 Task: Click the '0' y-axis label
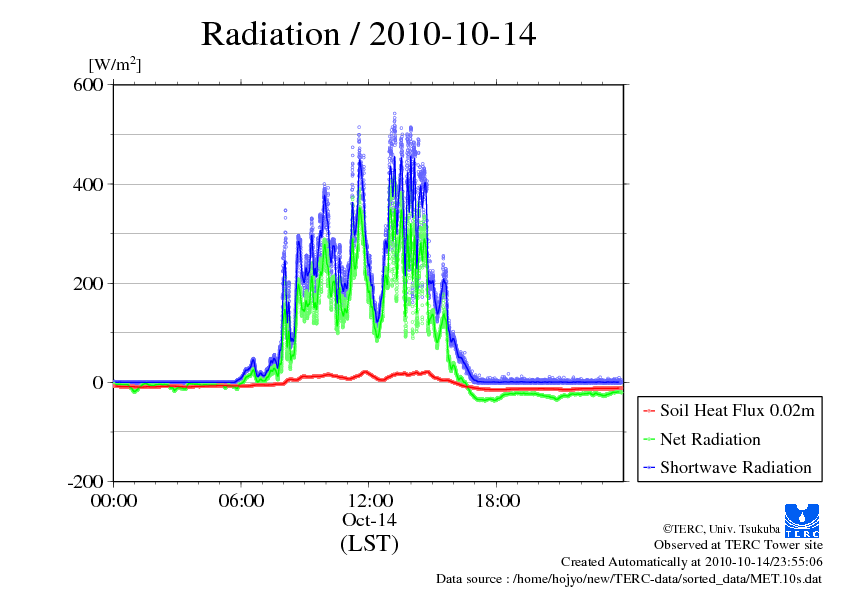pyautogui.click(x=98, y=383)
